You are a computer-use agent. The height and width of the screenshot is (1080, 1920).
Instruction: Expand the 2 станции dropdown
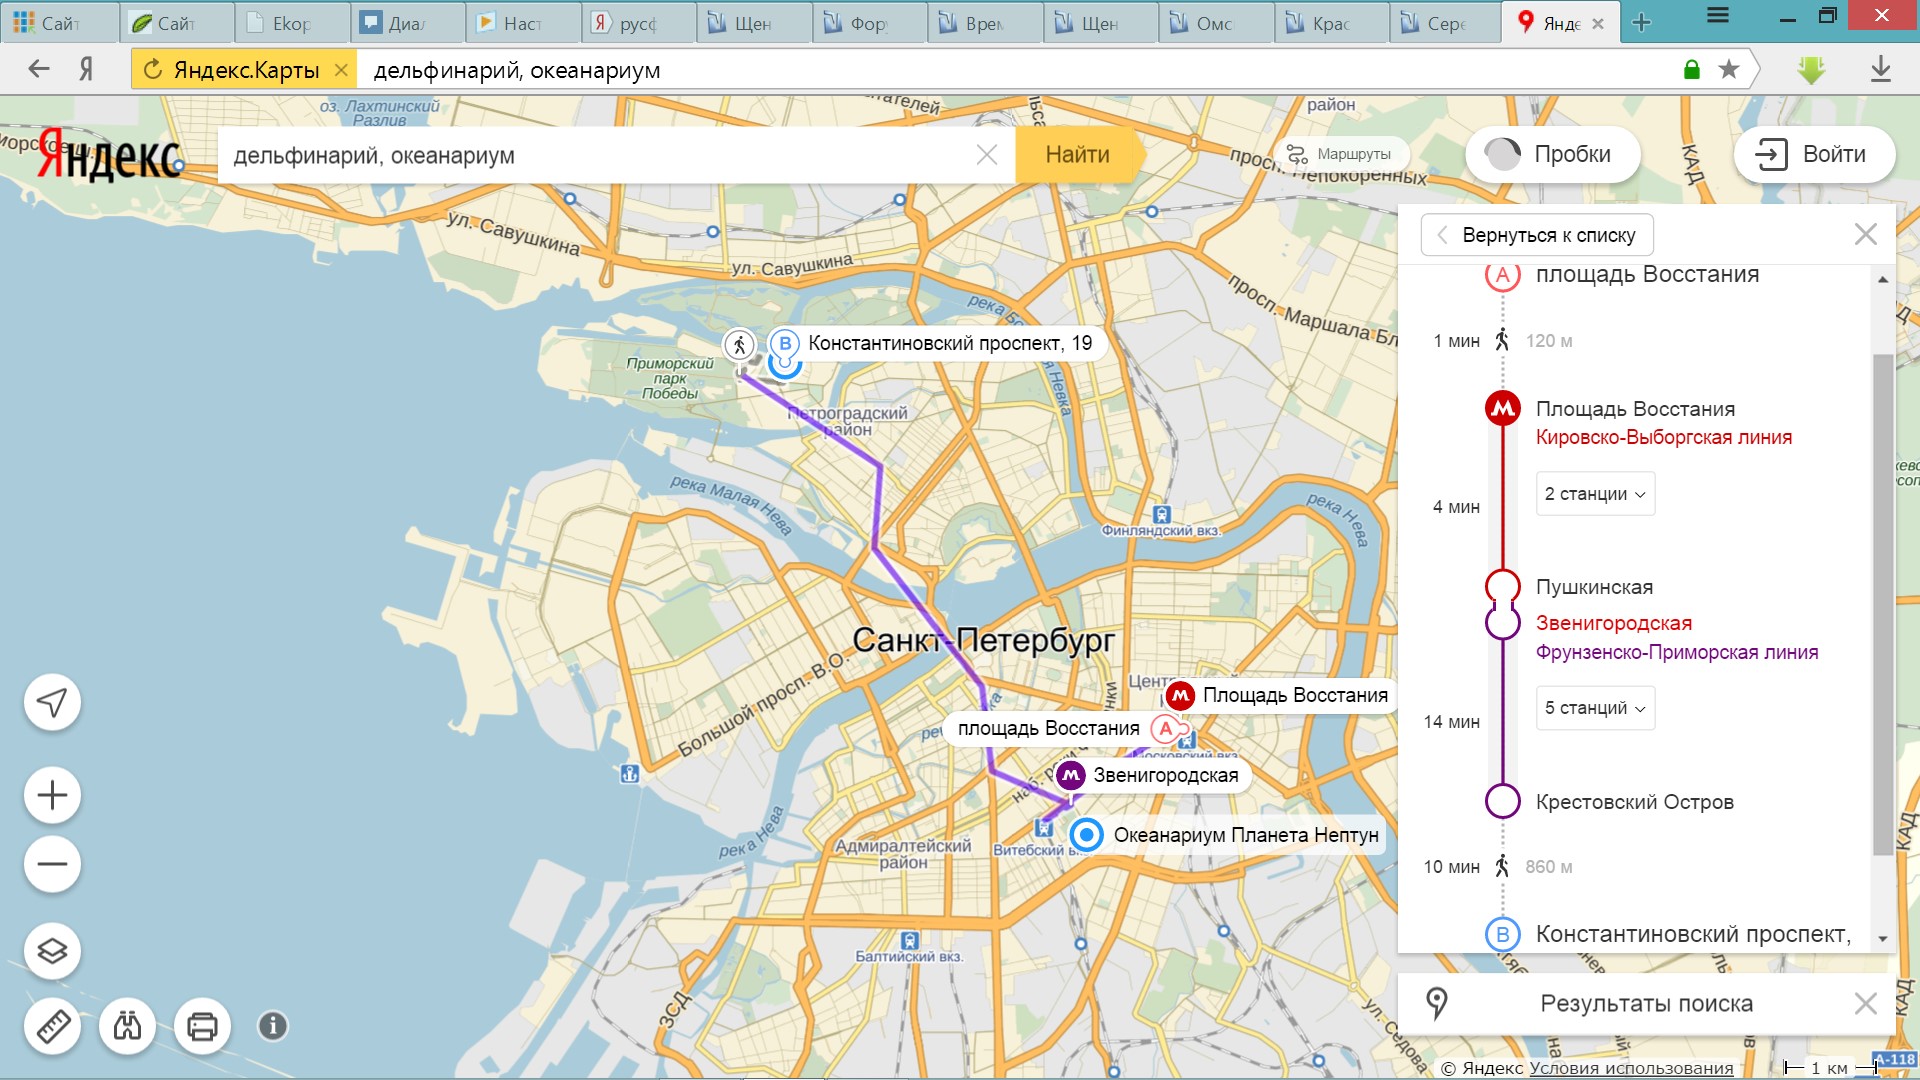1594,494
